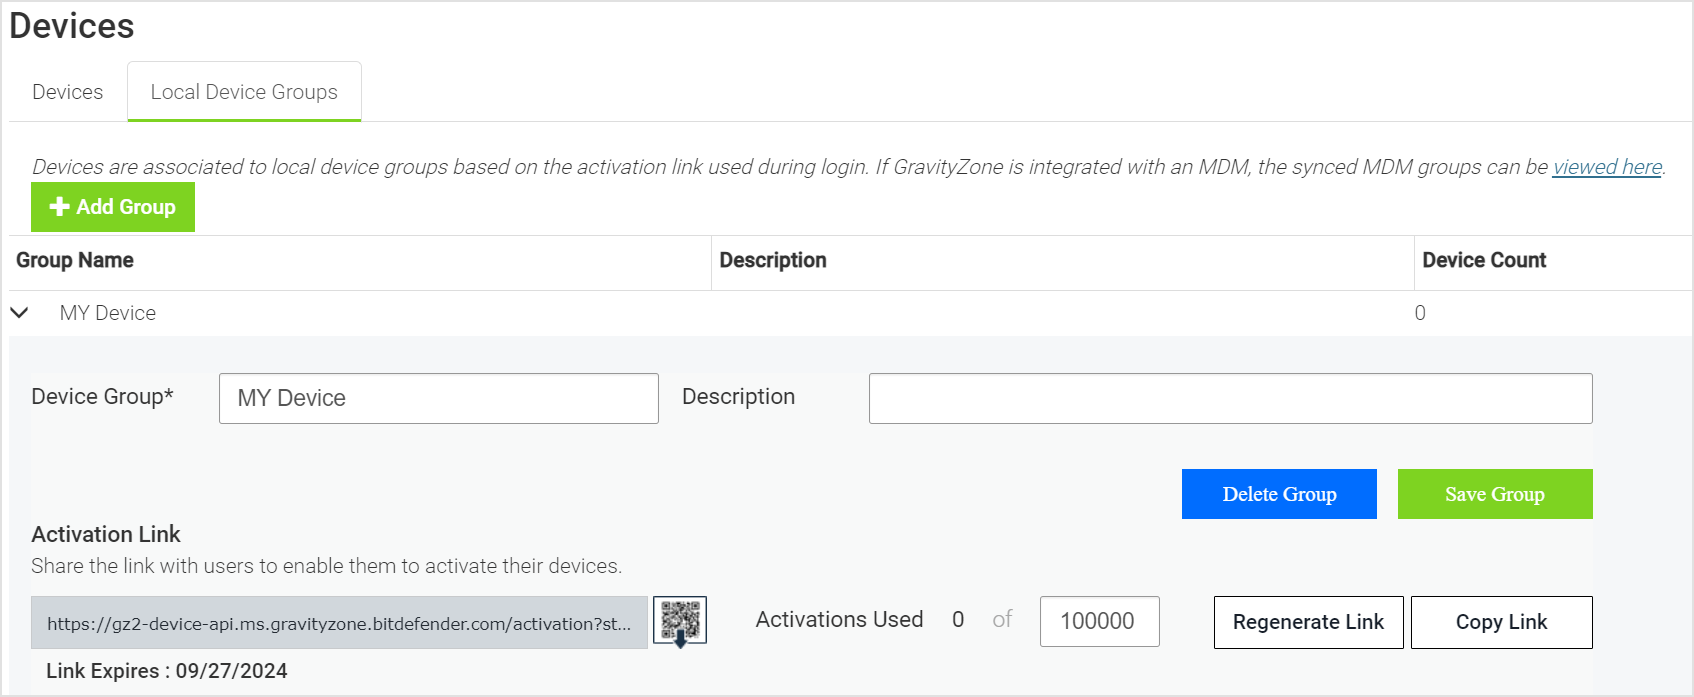Collapse the MY Device group row
This screenshot has width=1694, height=697.
pyautogui.click(x=19, y=313)
